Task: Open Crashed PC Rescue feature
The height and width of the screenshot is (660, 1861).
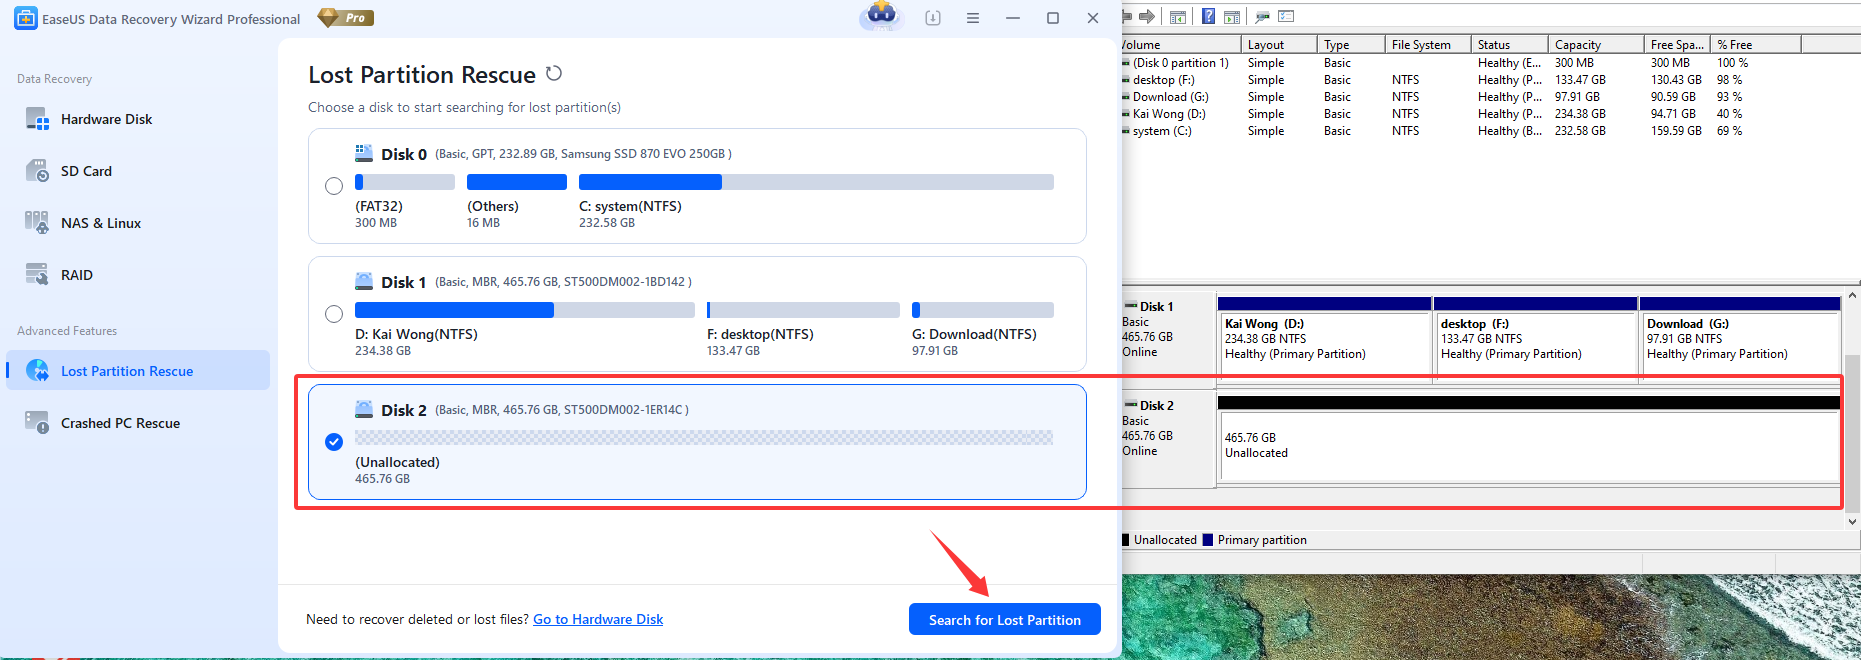Action: pyautogui.click(x=120, y=423)
